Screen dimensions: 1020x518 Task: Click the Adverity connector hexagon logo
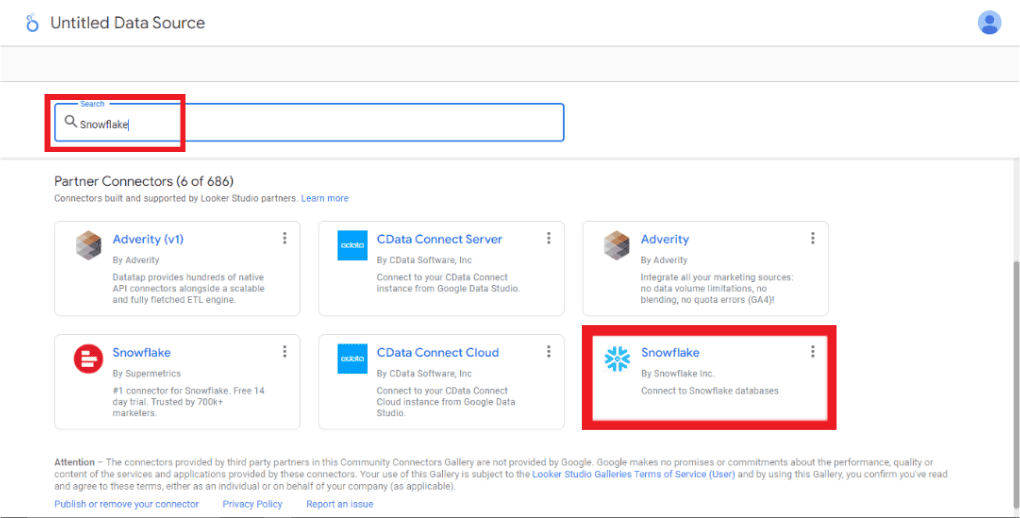[x=617, y=245]
